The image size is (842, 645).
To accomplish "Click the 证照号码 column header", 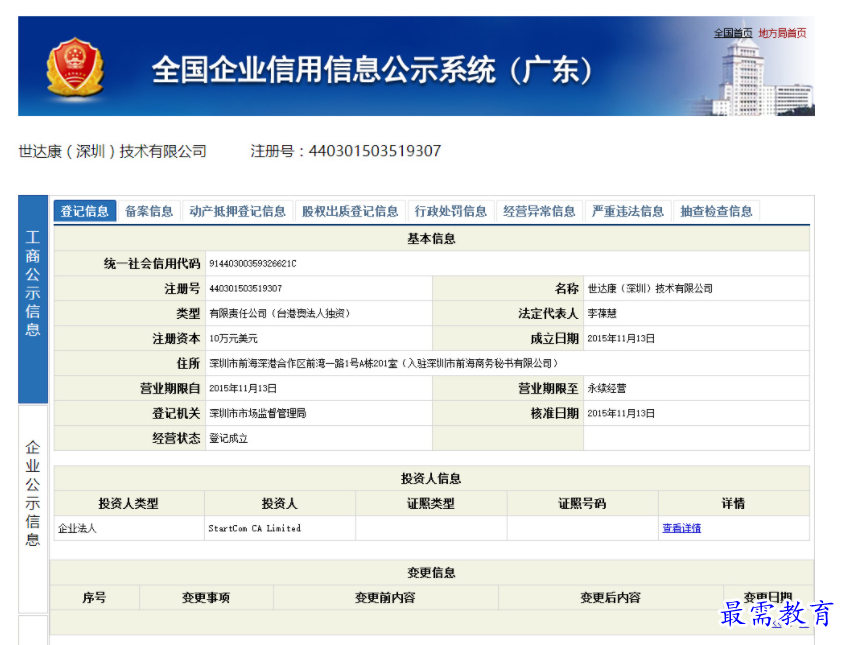I will click(582, 503).
